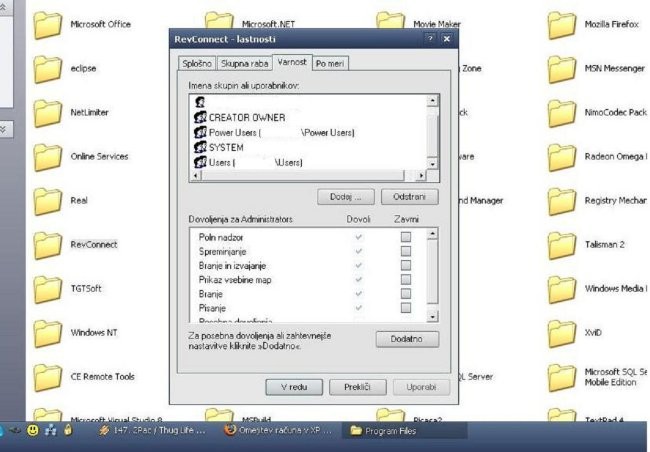Collapse the top sidebar panel chevron
The height and width of the screenshot is (452, 650).
[x=2, y=7]
